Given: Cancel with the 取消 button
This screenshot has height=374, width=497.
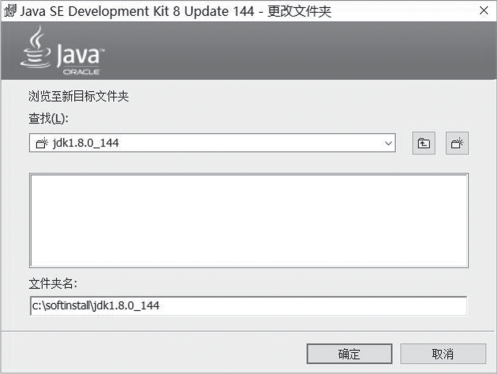Looking at the screenshot, I should [x=443, y=354].
